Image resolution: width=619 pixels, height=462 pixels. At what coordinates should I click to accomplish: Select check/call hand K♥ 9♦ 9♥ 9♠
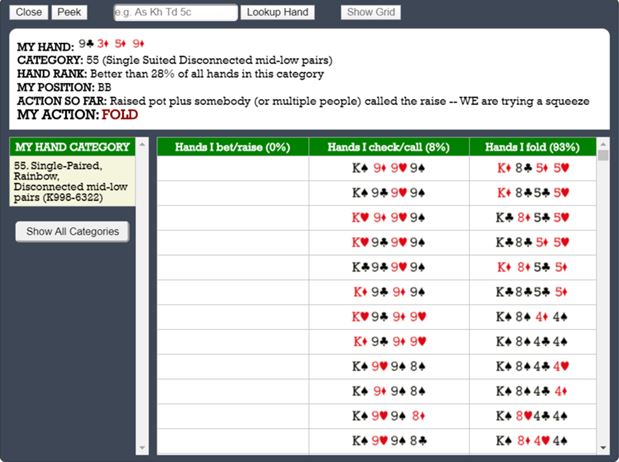[x=389, y=218]
